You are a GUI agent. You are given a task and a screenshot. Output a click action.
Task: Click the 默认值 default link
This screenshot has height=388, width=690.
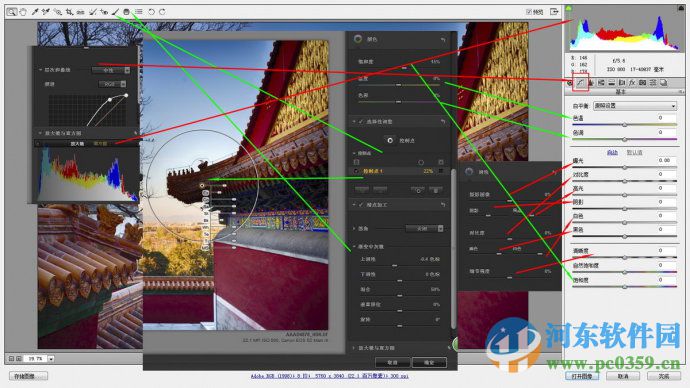coord(634,153)
